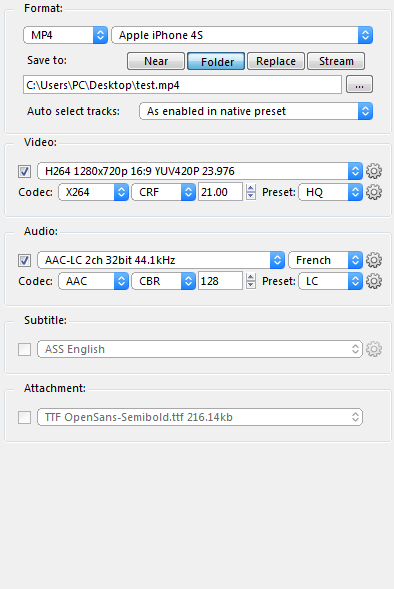The width and height of the screenshot is (394, 589).
Task: Select the Replace save mode
Action: 276,61
